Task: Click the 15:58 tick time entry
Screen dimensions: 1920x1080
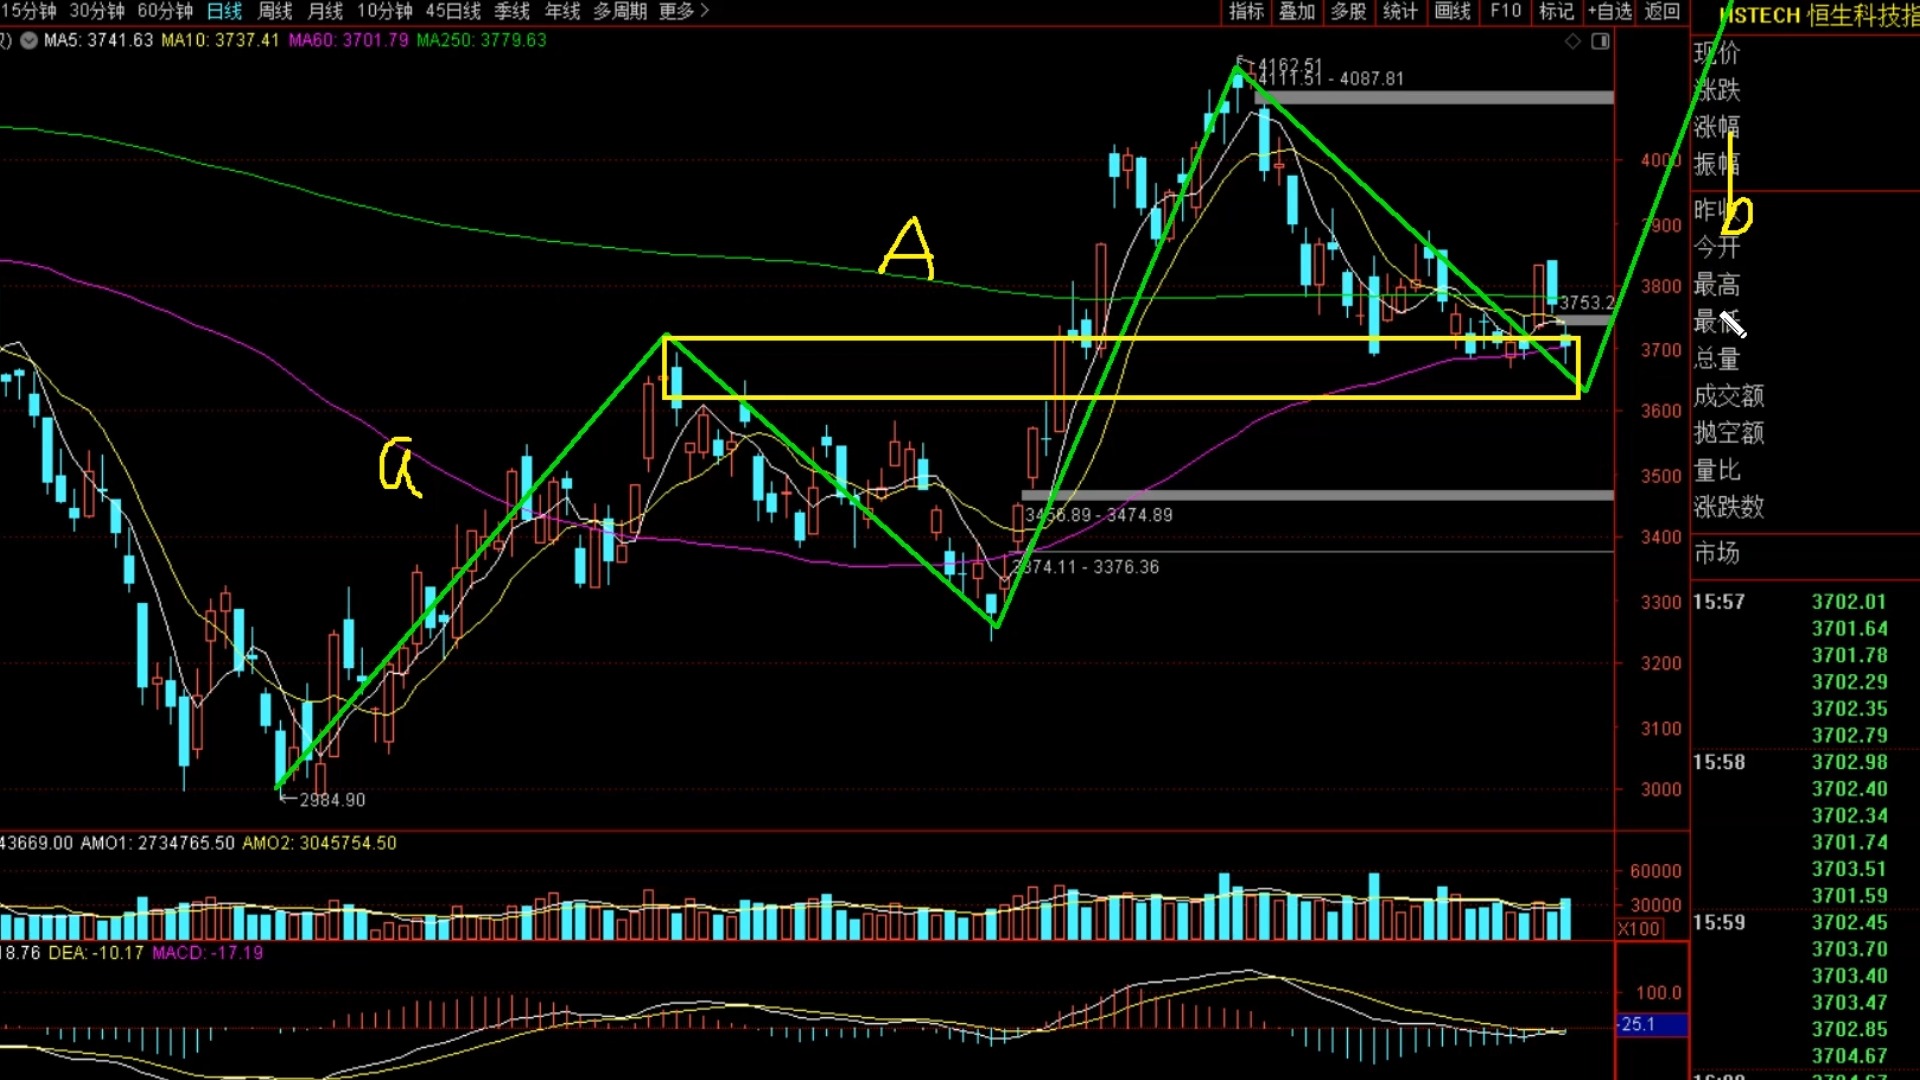Action: point(1719,762)
